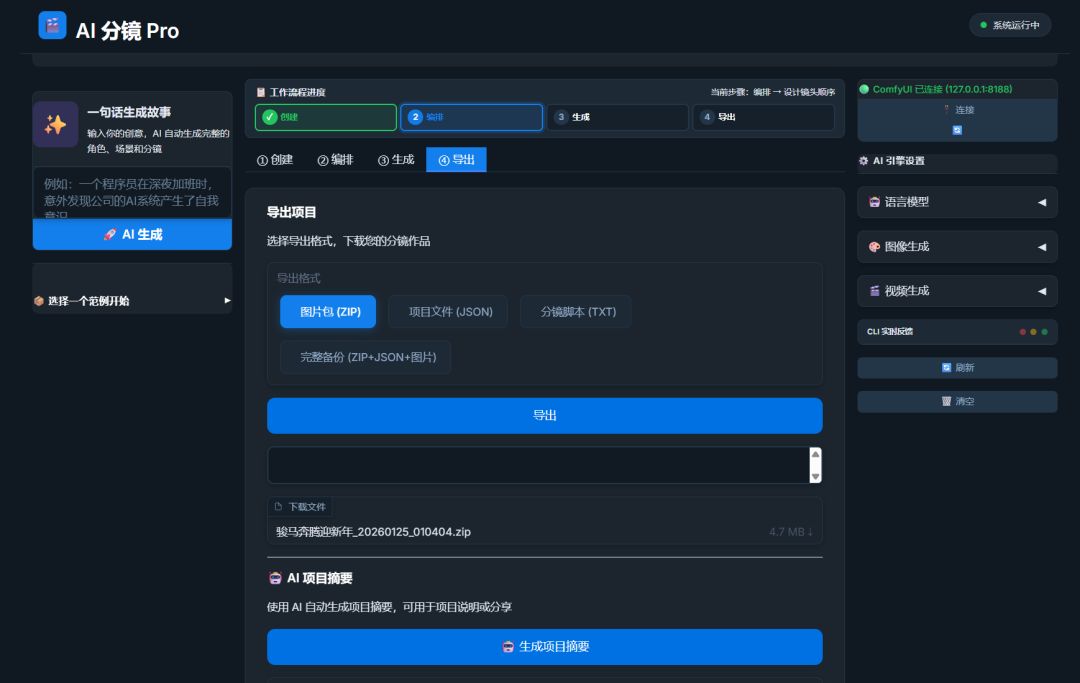
Task: Select the 图片包 (ZIP) export format
Action: pos(327,311)
